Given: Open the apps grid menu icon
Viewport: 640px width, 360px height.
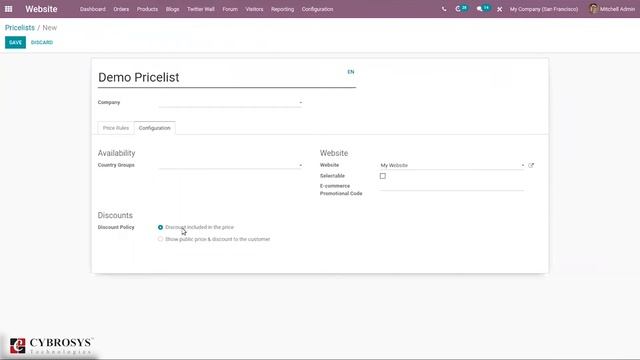Looking at the screenshot, I should coord(8,9).
